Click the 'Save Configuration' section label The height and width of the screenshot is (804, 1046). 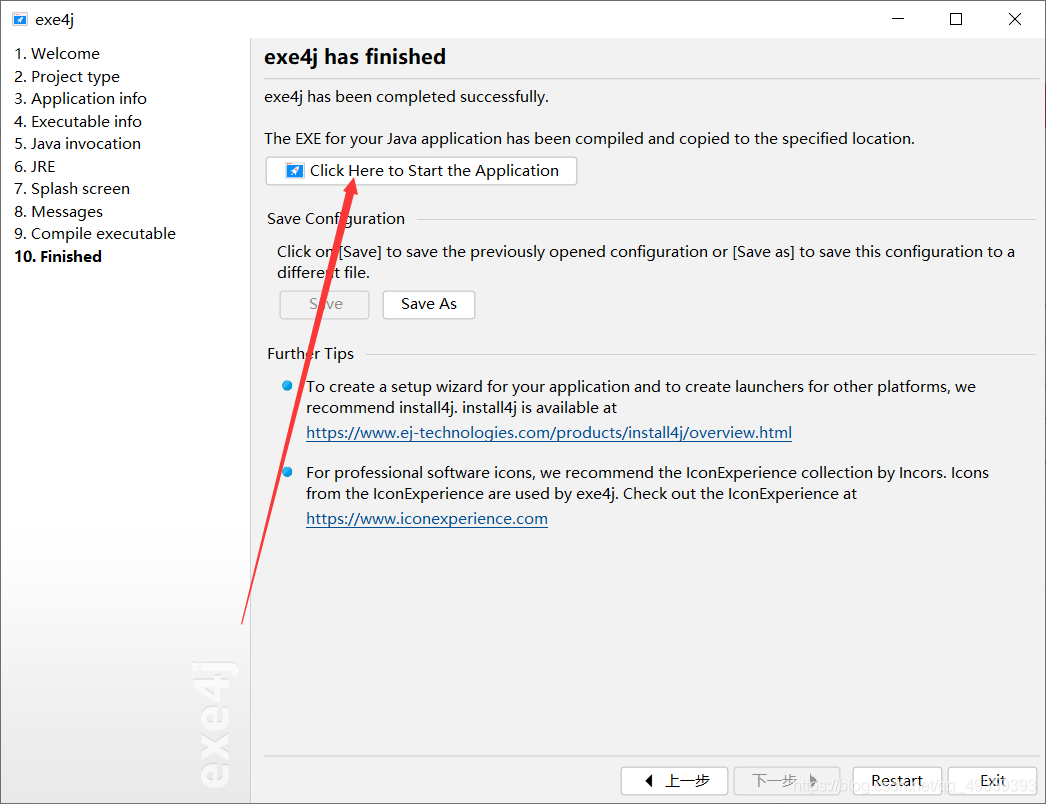click(x=336, y=219)
